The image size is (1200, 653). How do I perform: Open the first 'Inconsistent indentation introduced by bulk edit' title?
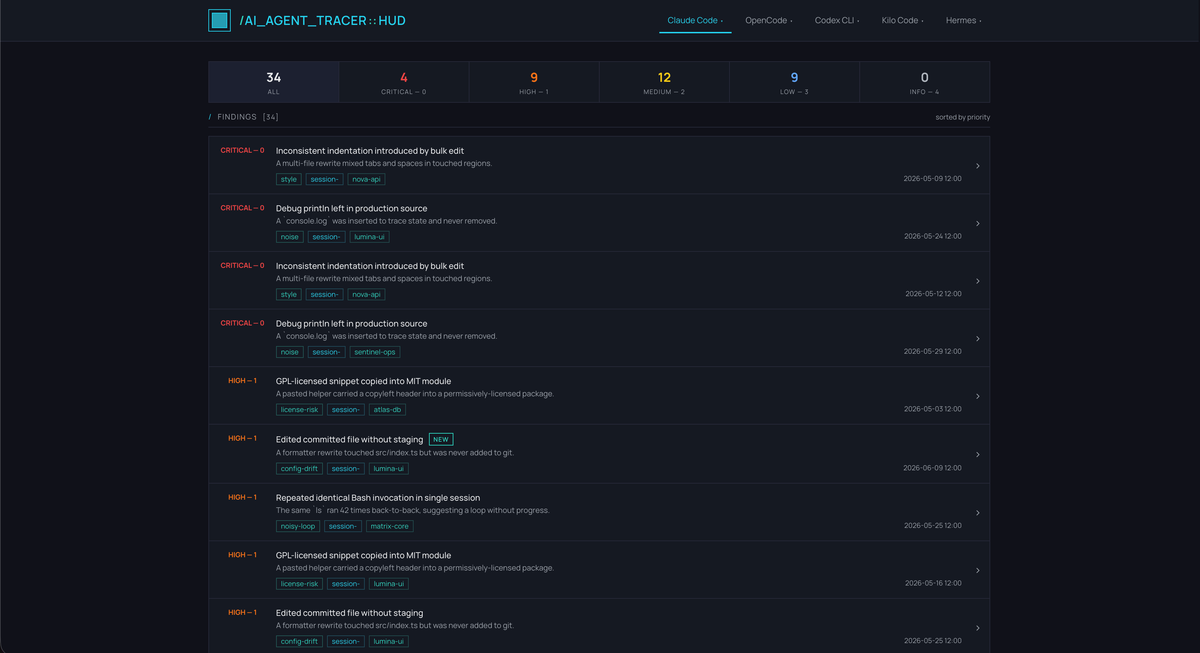tap(370, 151)
